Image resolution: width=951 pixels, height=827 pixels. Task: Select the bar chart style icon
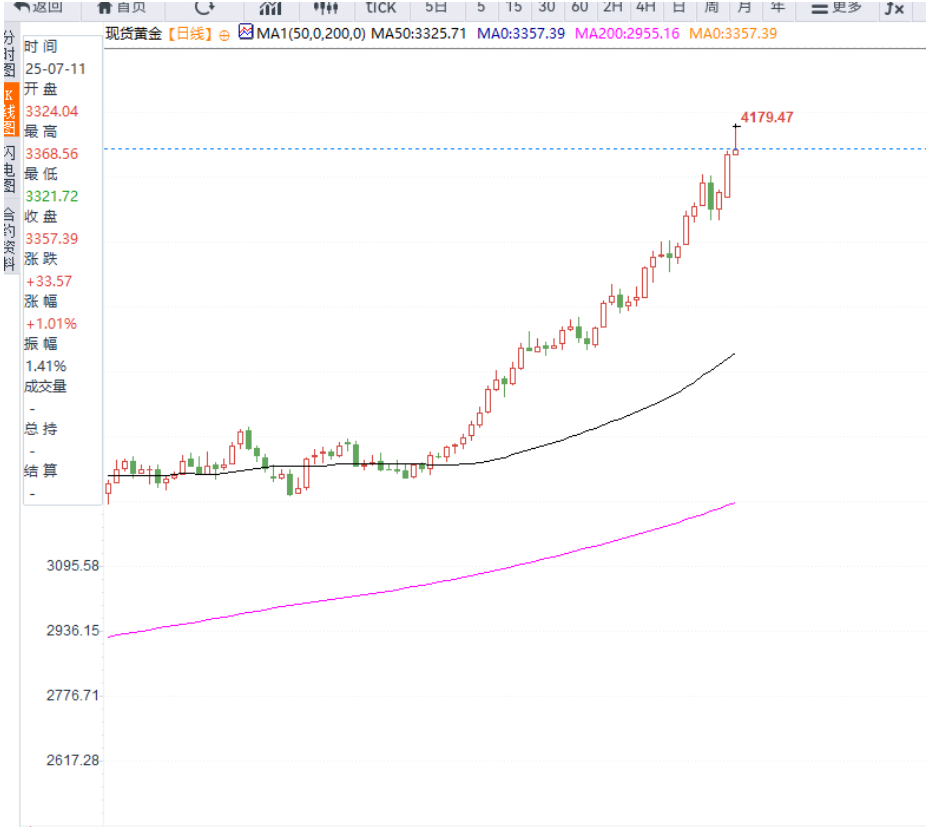(x=270, y=8)
